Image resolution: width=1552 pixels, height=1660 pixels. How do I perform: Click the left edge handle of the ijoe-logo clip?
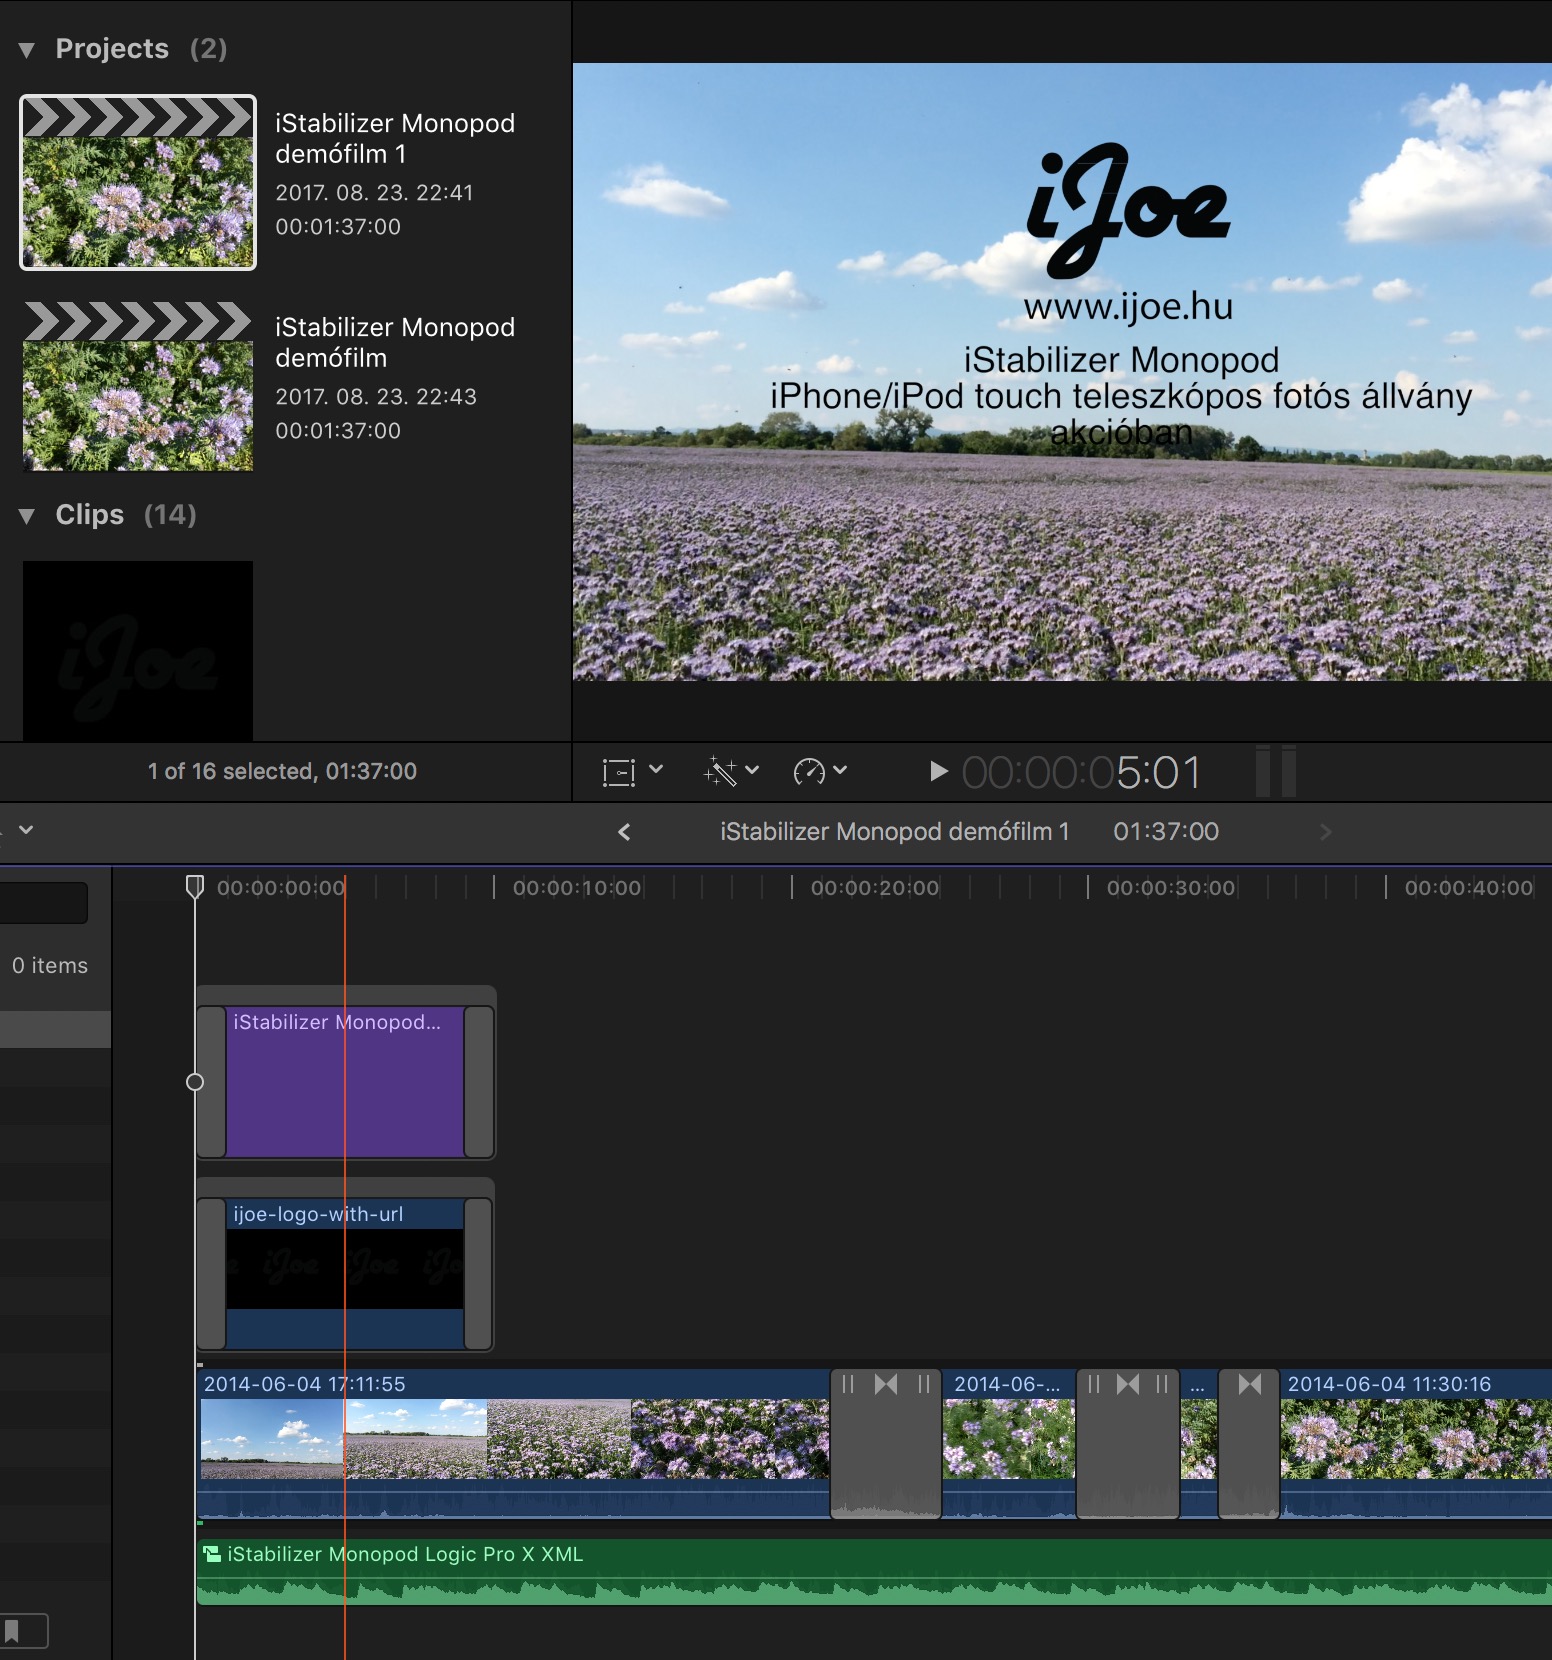[x=211, y=1274]
